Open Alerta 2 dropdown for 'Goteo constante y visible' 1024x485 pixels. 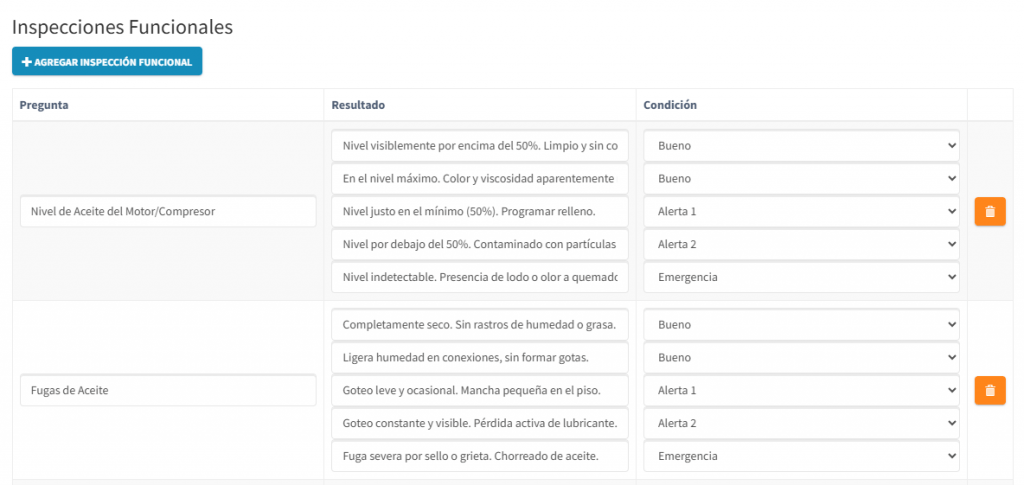pyautogui.click(x=801, y=423)
